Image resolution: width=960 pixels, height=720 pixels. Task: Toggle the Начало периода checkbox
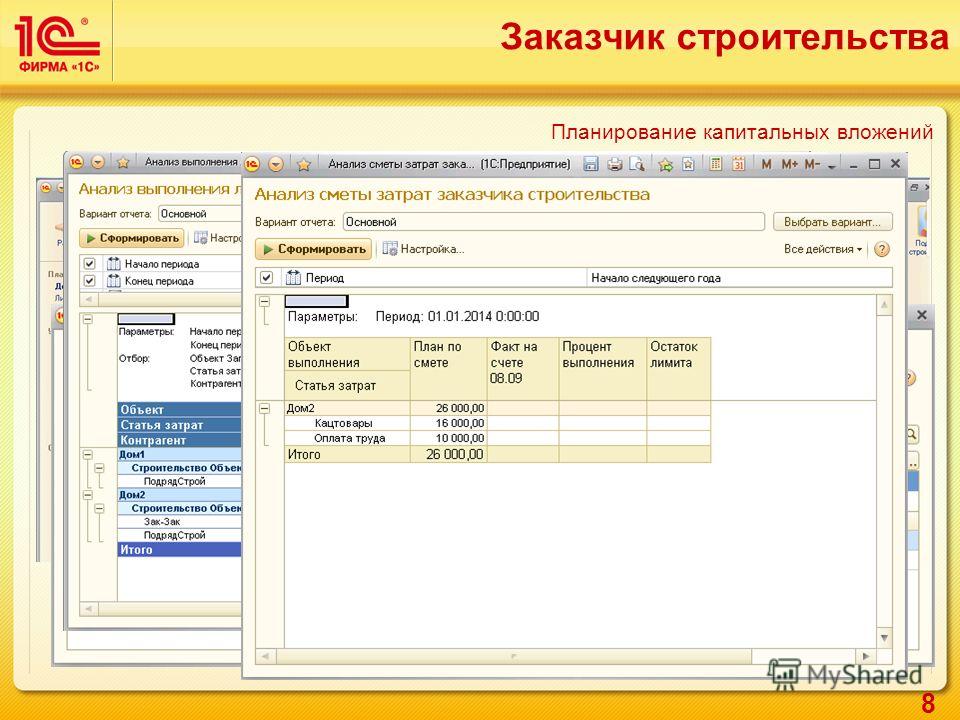coord(89,264)
